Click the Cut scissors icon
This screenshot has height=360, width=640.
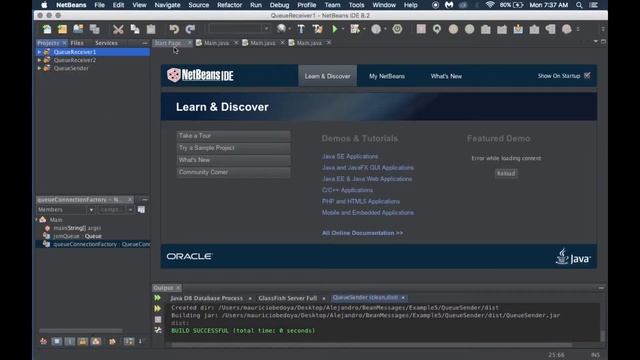[x=118, y=29]
